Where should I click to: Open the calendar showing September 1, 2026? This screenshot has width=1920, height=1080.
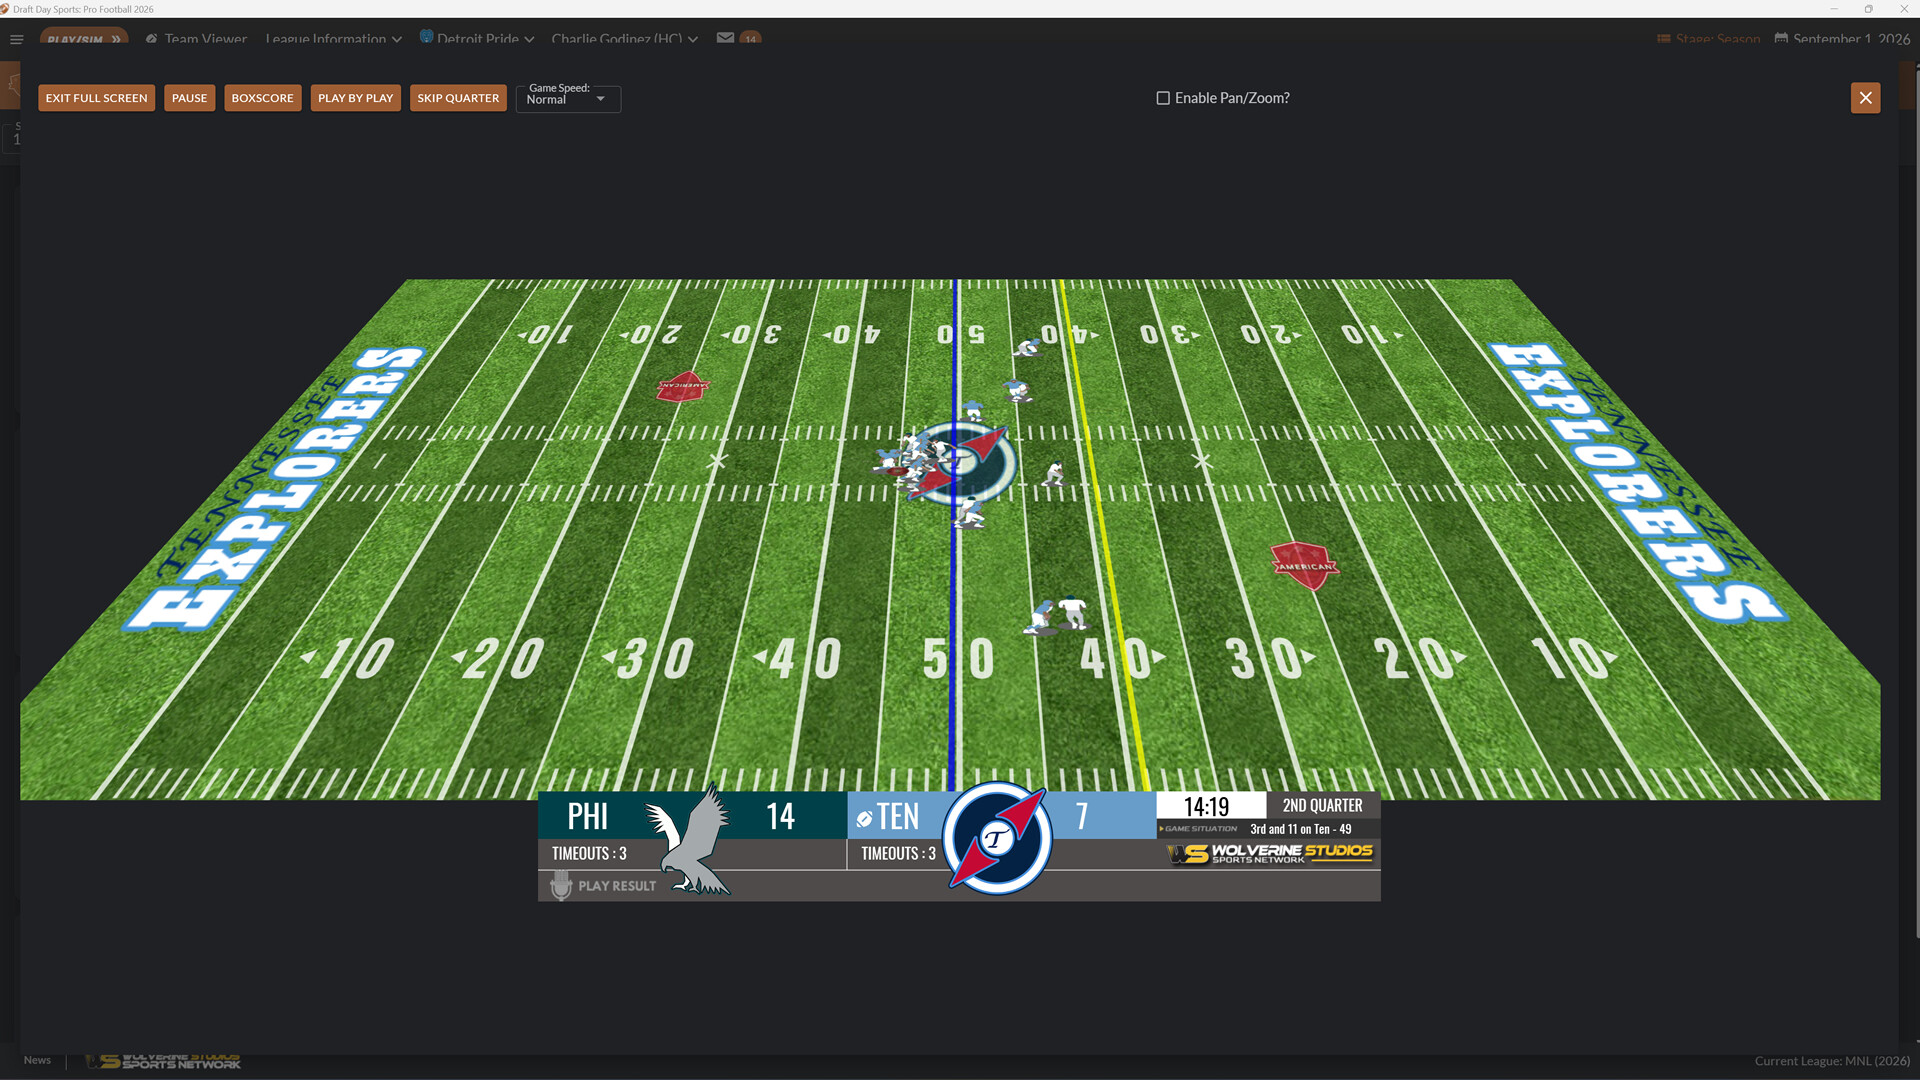point(1781,39)
